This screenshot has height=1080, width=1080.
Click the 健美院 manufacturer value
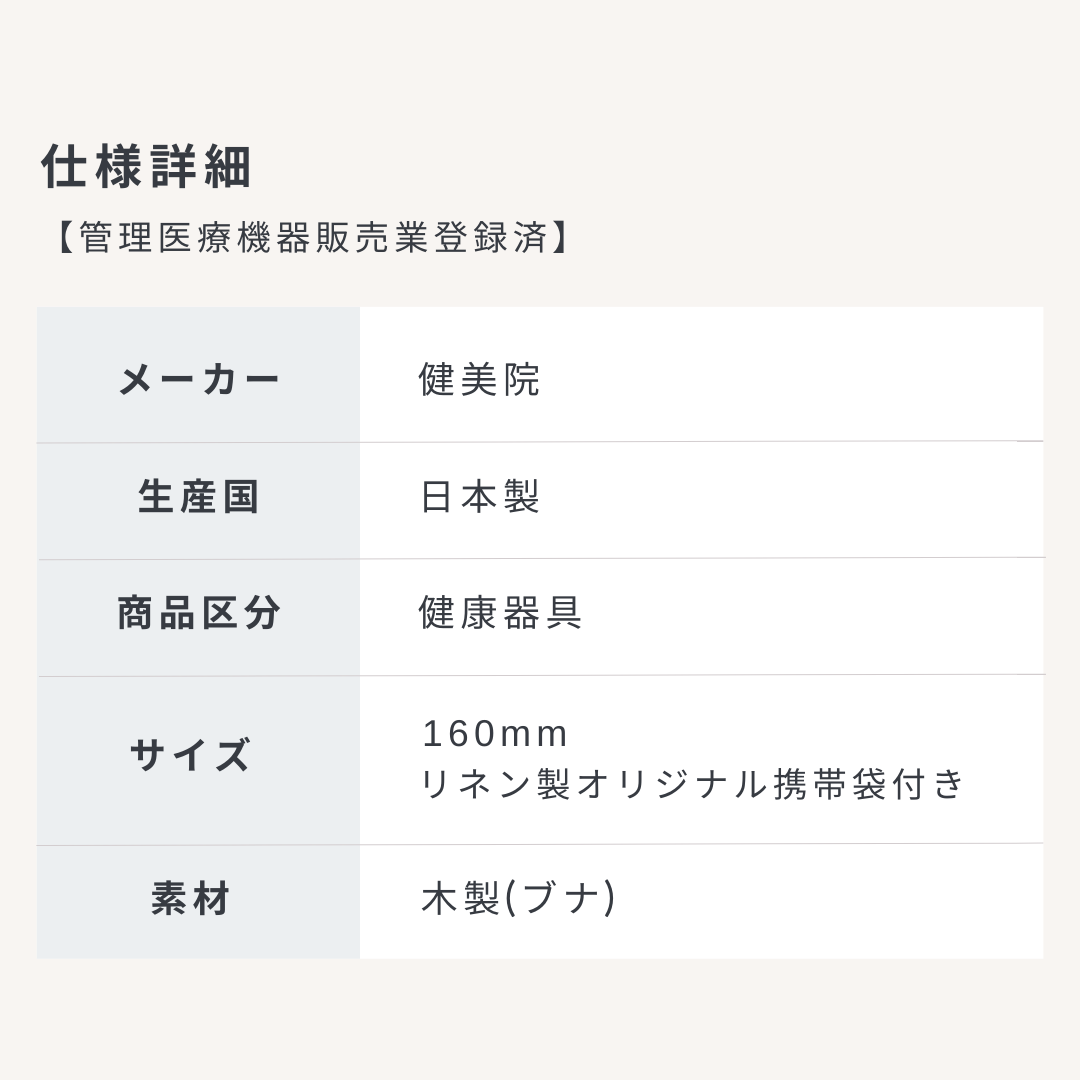[x=479, y=380]
